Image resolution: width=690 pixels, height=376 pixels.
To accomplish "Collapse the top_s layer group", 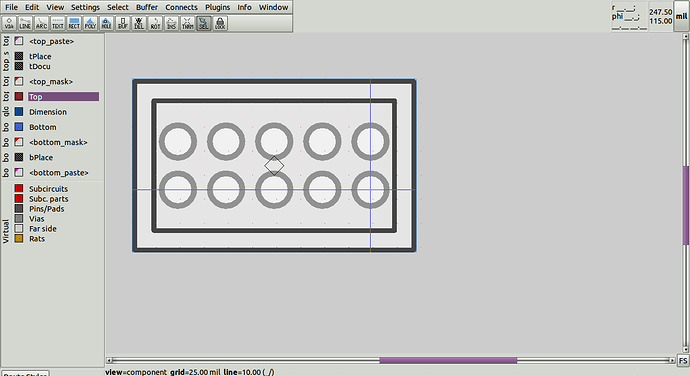I will click(x=6, y=61).
